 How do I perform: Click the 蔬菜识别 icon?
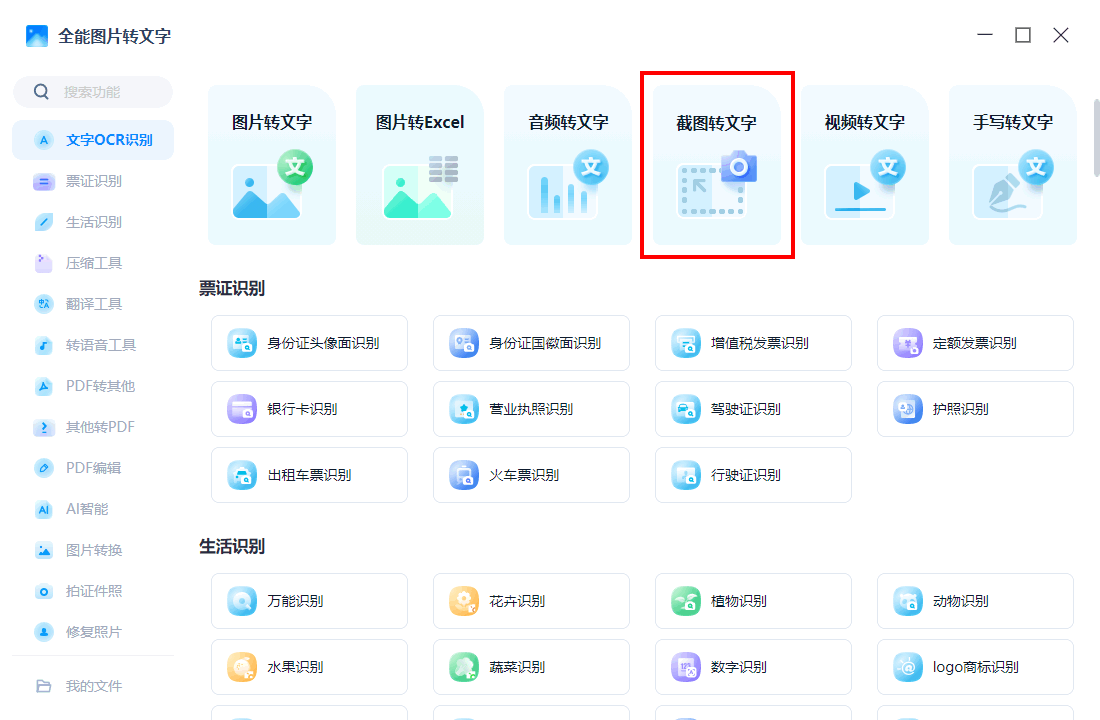(x=464, y=667)
